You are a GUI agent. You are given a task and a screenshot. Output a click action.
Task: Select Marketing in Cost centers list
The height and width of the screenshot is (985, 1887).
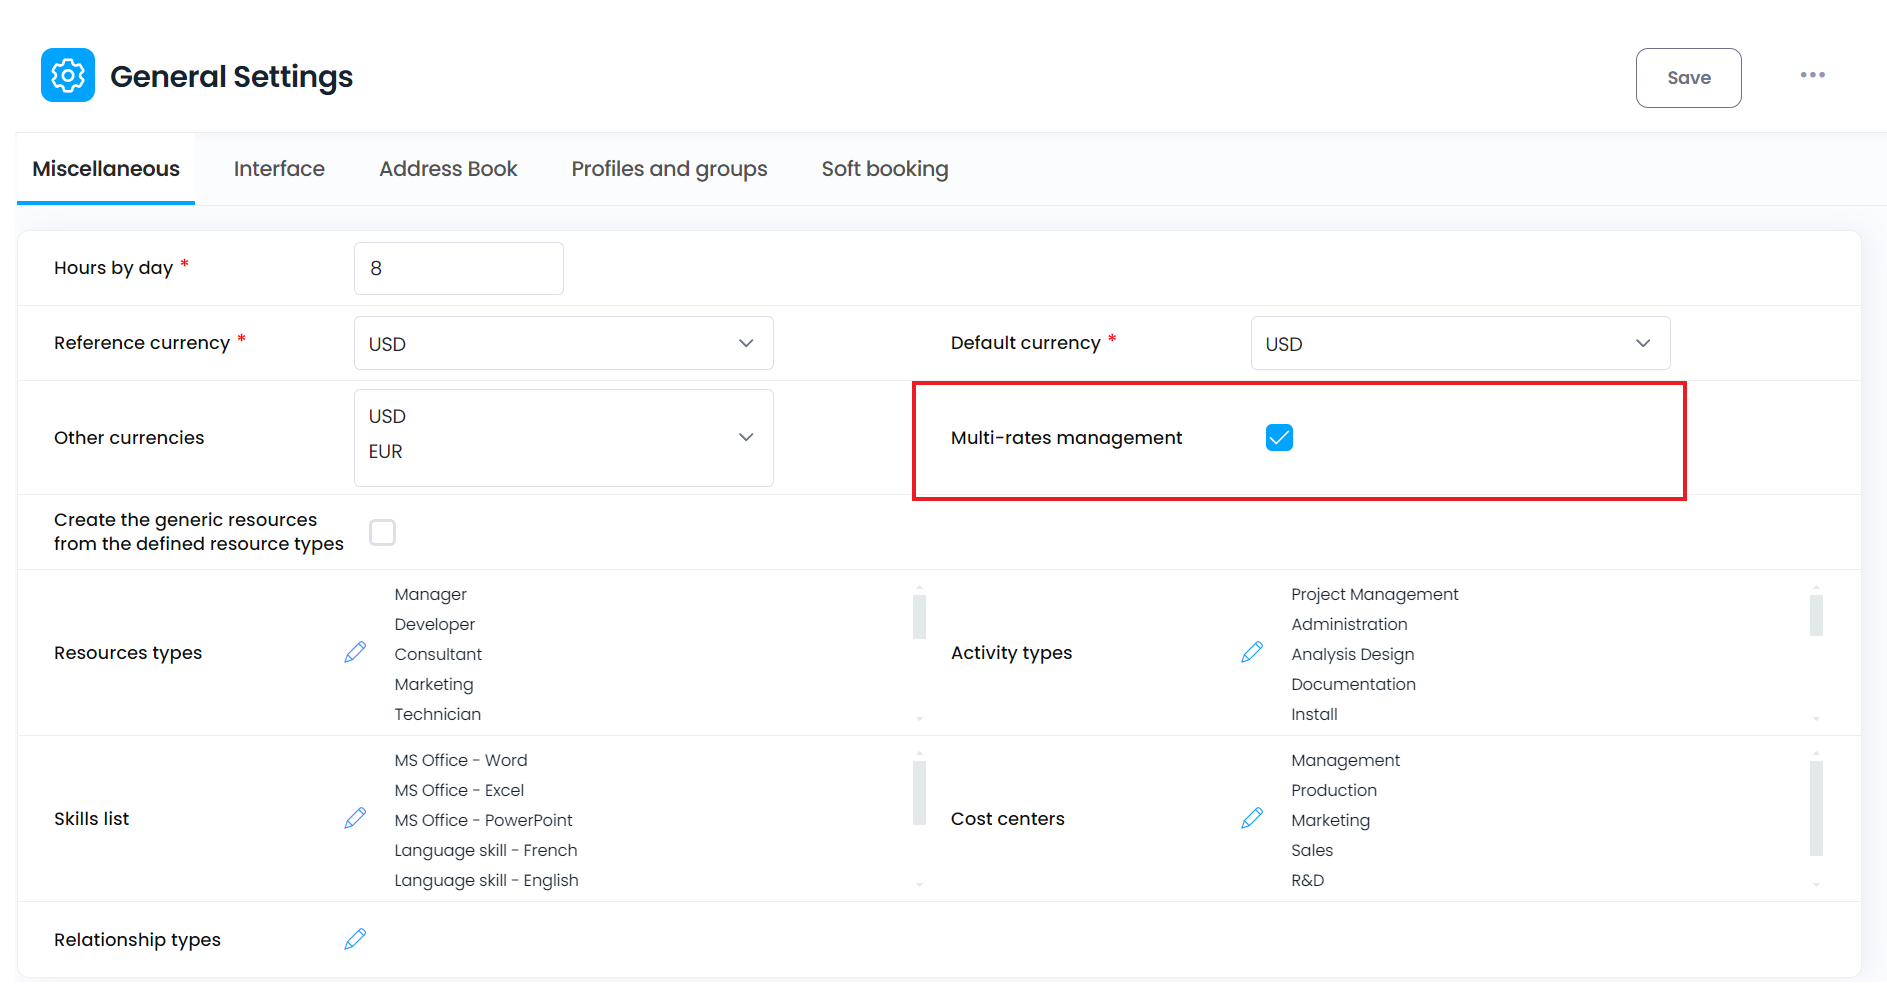[1330, 820]
